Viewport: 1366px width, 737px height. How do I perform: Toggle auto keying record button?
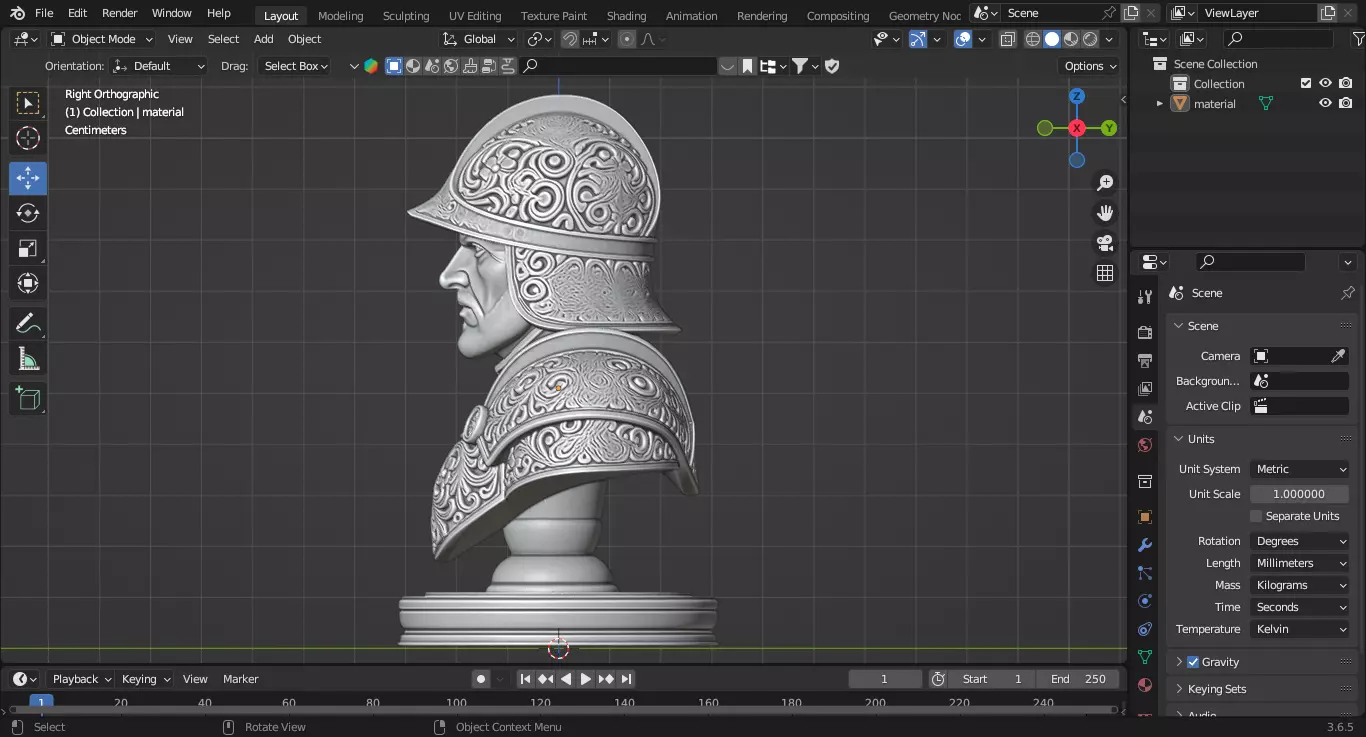[x=481, y=679]
